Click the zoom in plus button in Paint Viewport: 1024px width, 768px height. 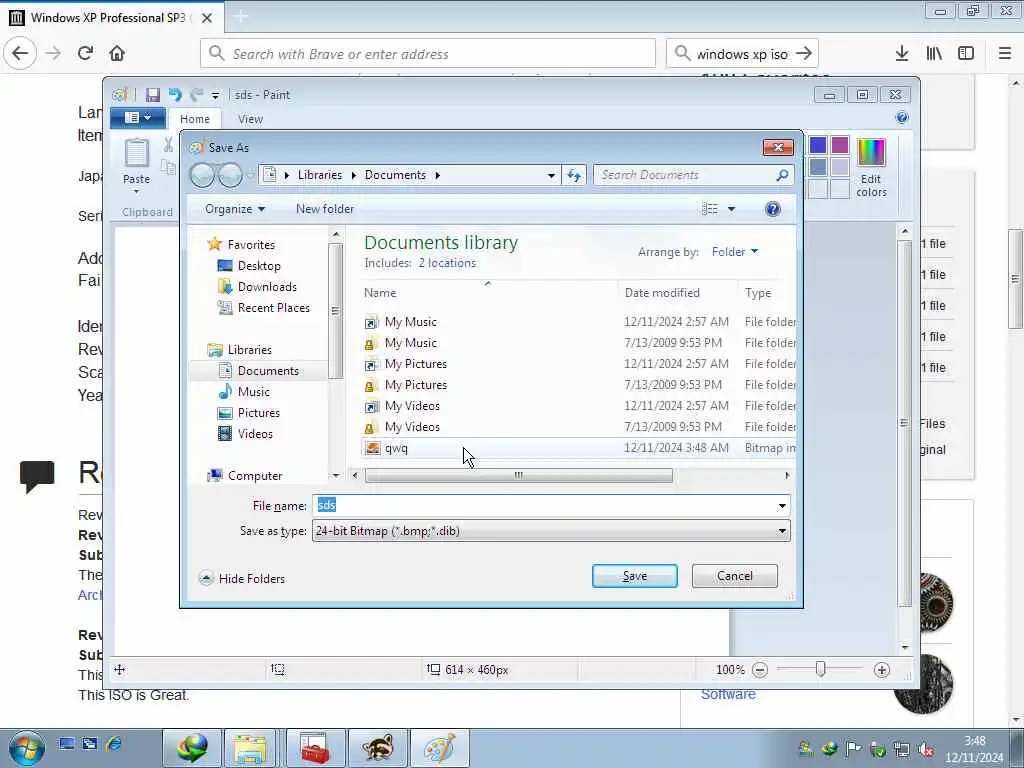tap(882, 670)
